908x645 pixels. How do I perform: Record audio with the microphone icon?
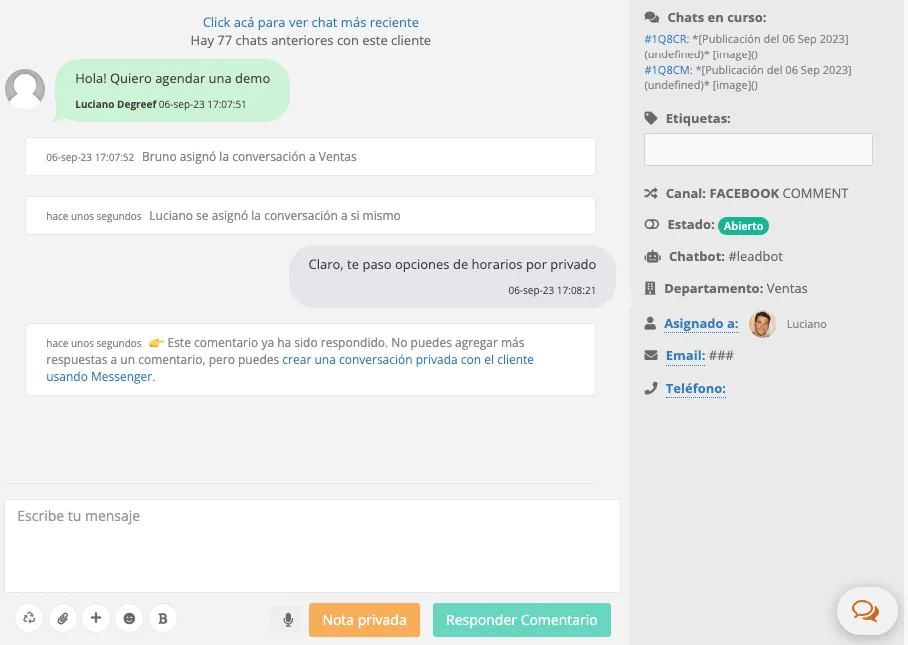(x=288, y=620)
